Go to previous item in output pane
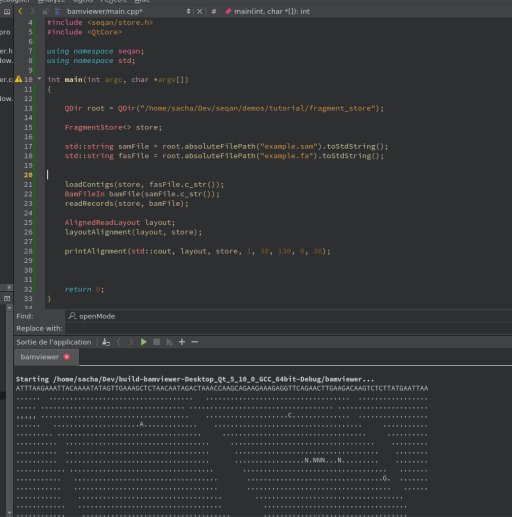The image size is (512, 517). (x=119, y=342)
